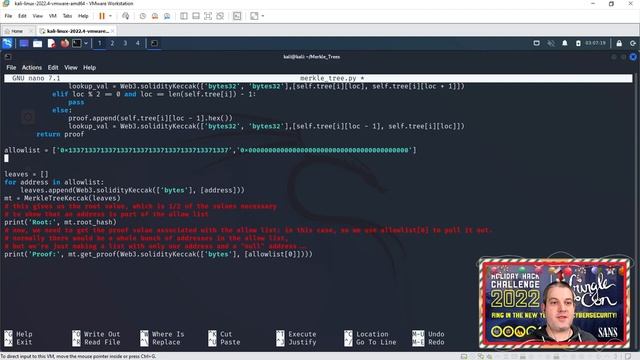The image size is (640, 360).
Task: Open terminal Actions menu
Action: 32,68
